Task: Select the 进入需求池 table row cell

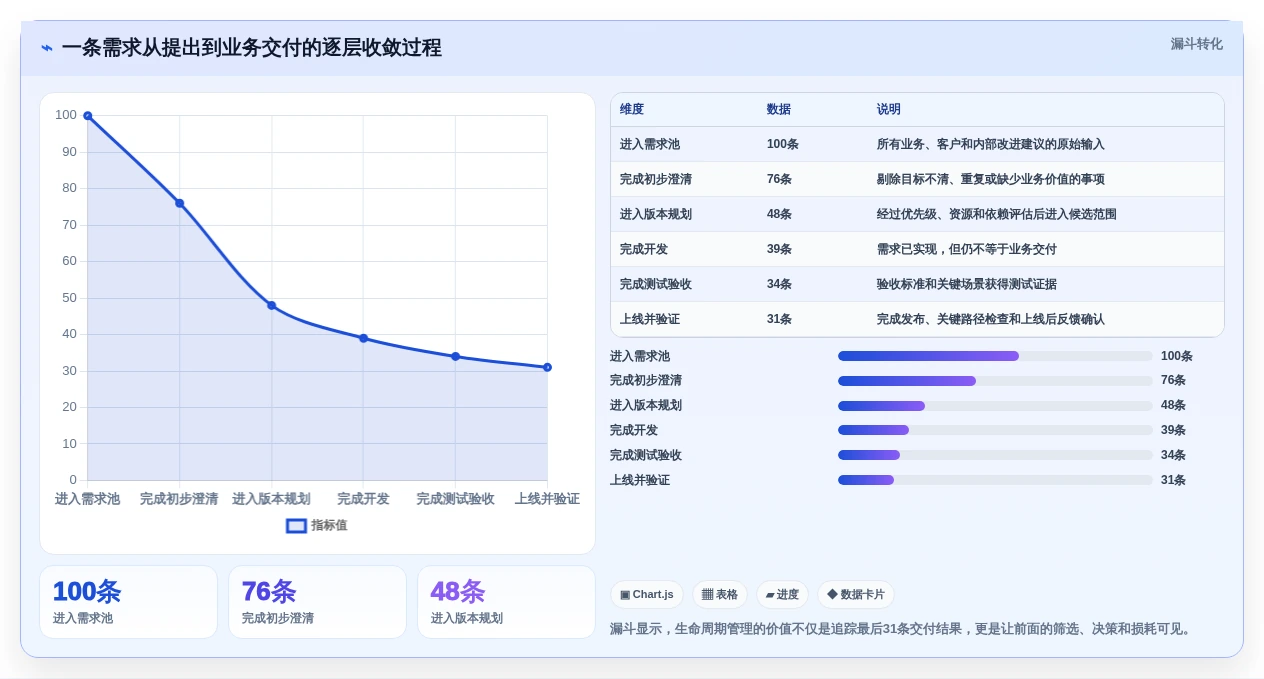Action: [x=650, y=144]
